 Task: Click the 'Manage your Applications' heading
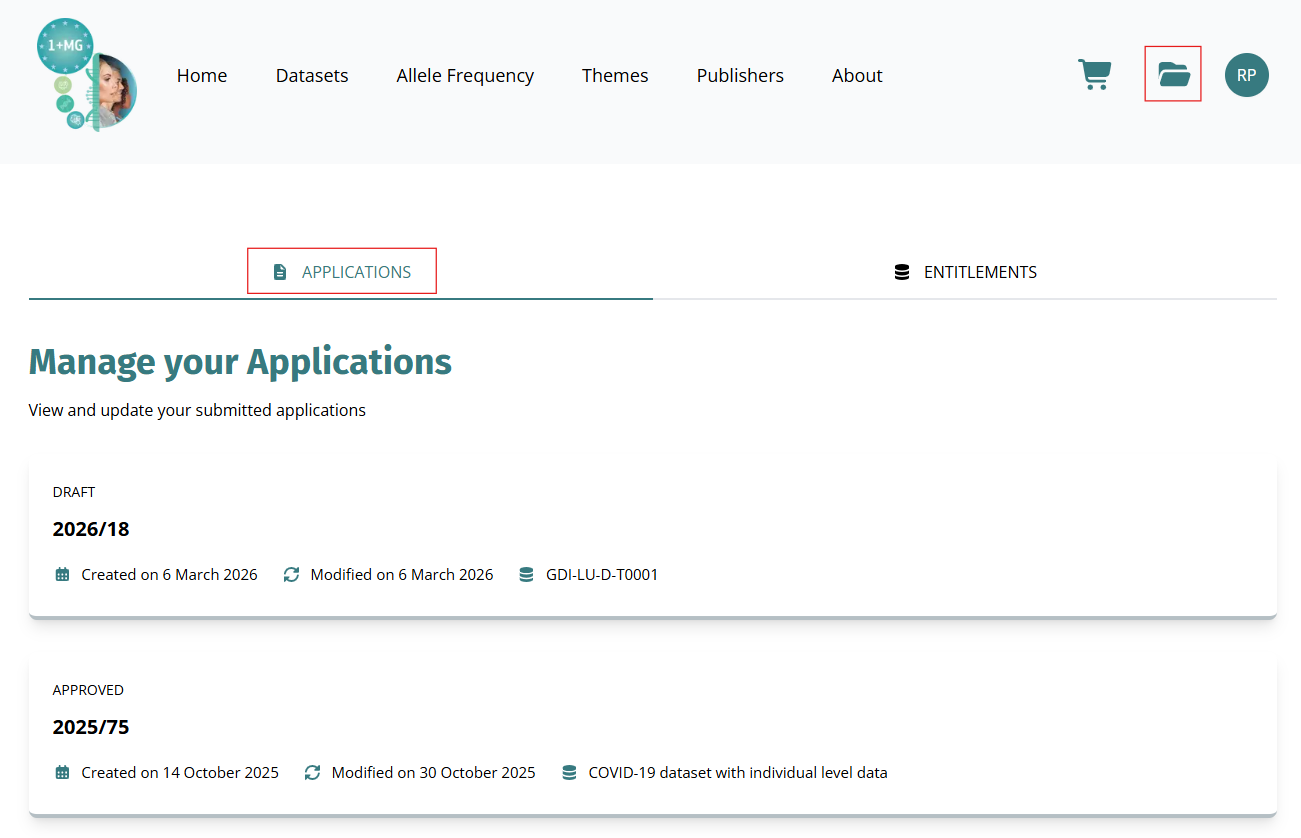(240, 362)
